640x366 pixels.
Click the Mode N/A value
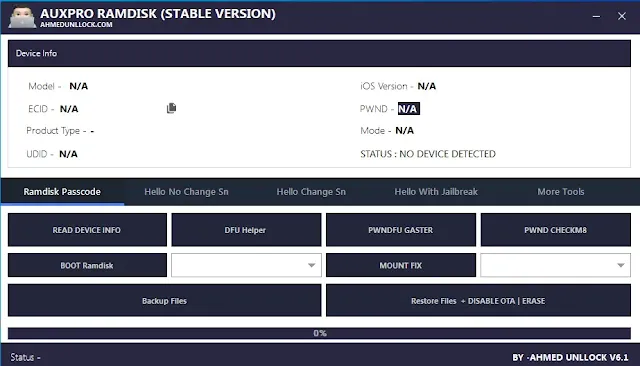click(404, 131)
